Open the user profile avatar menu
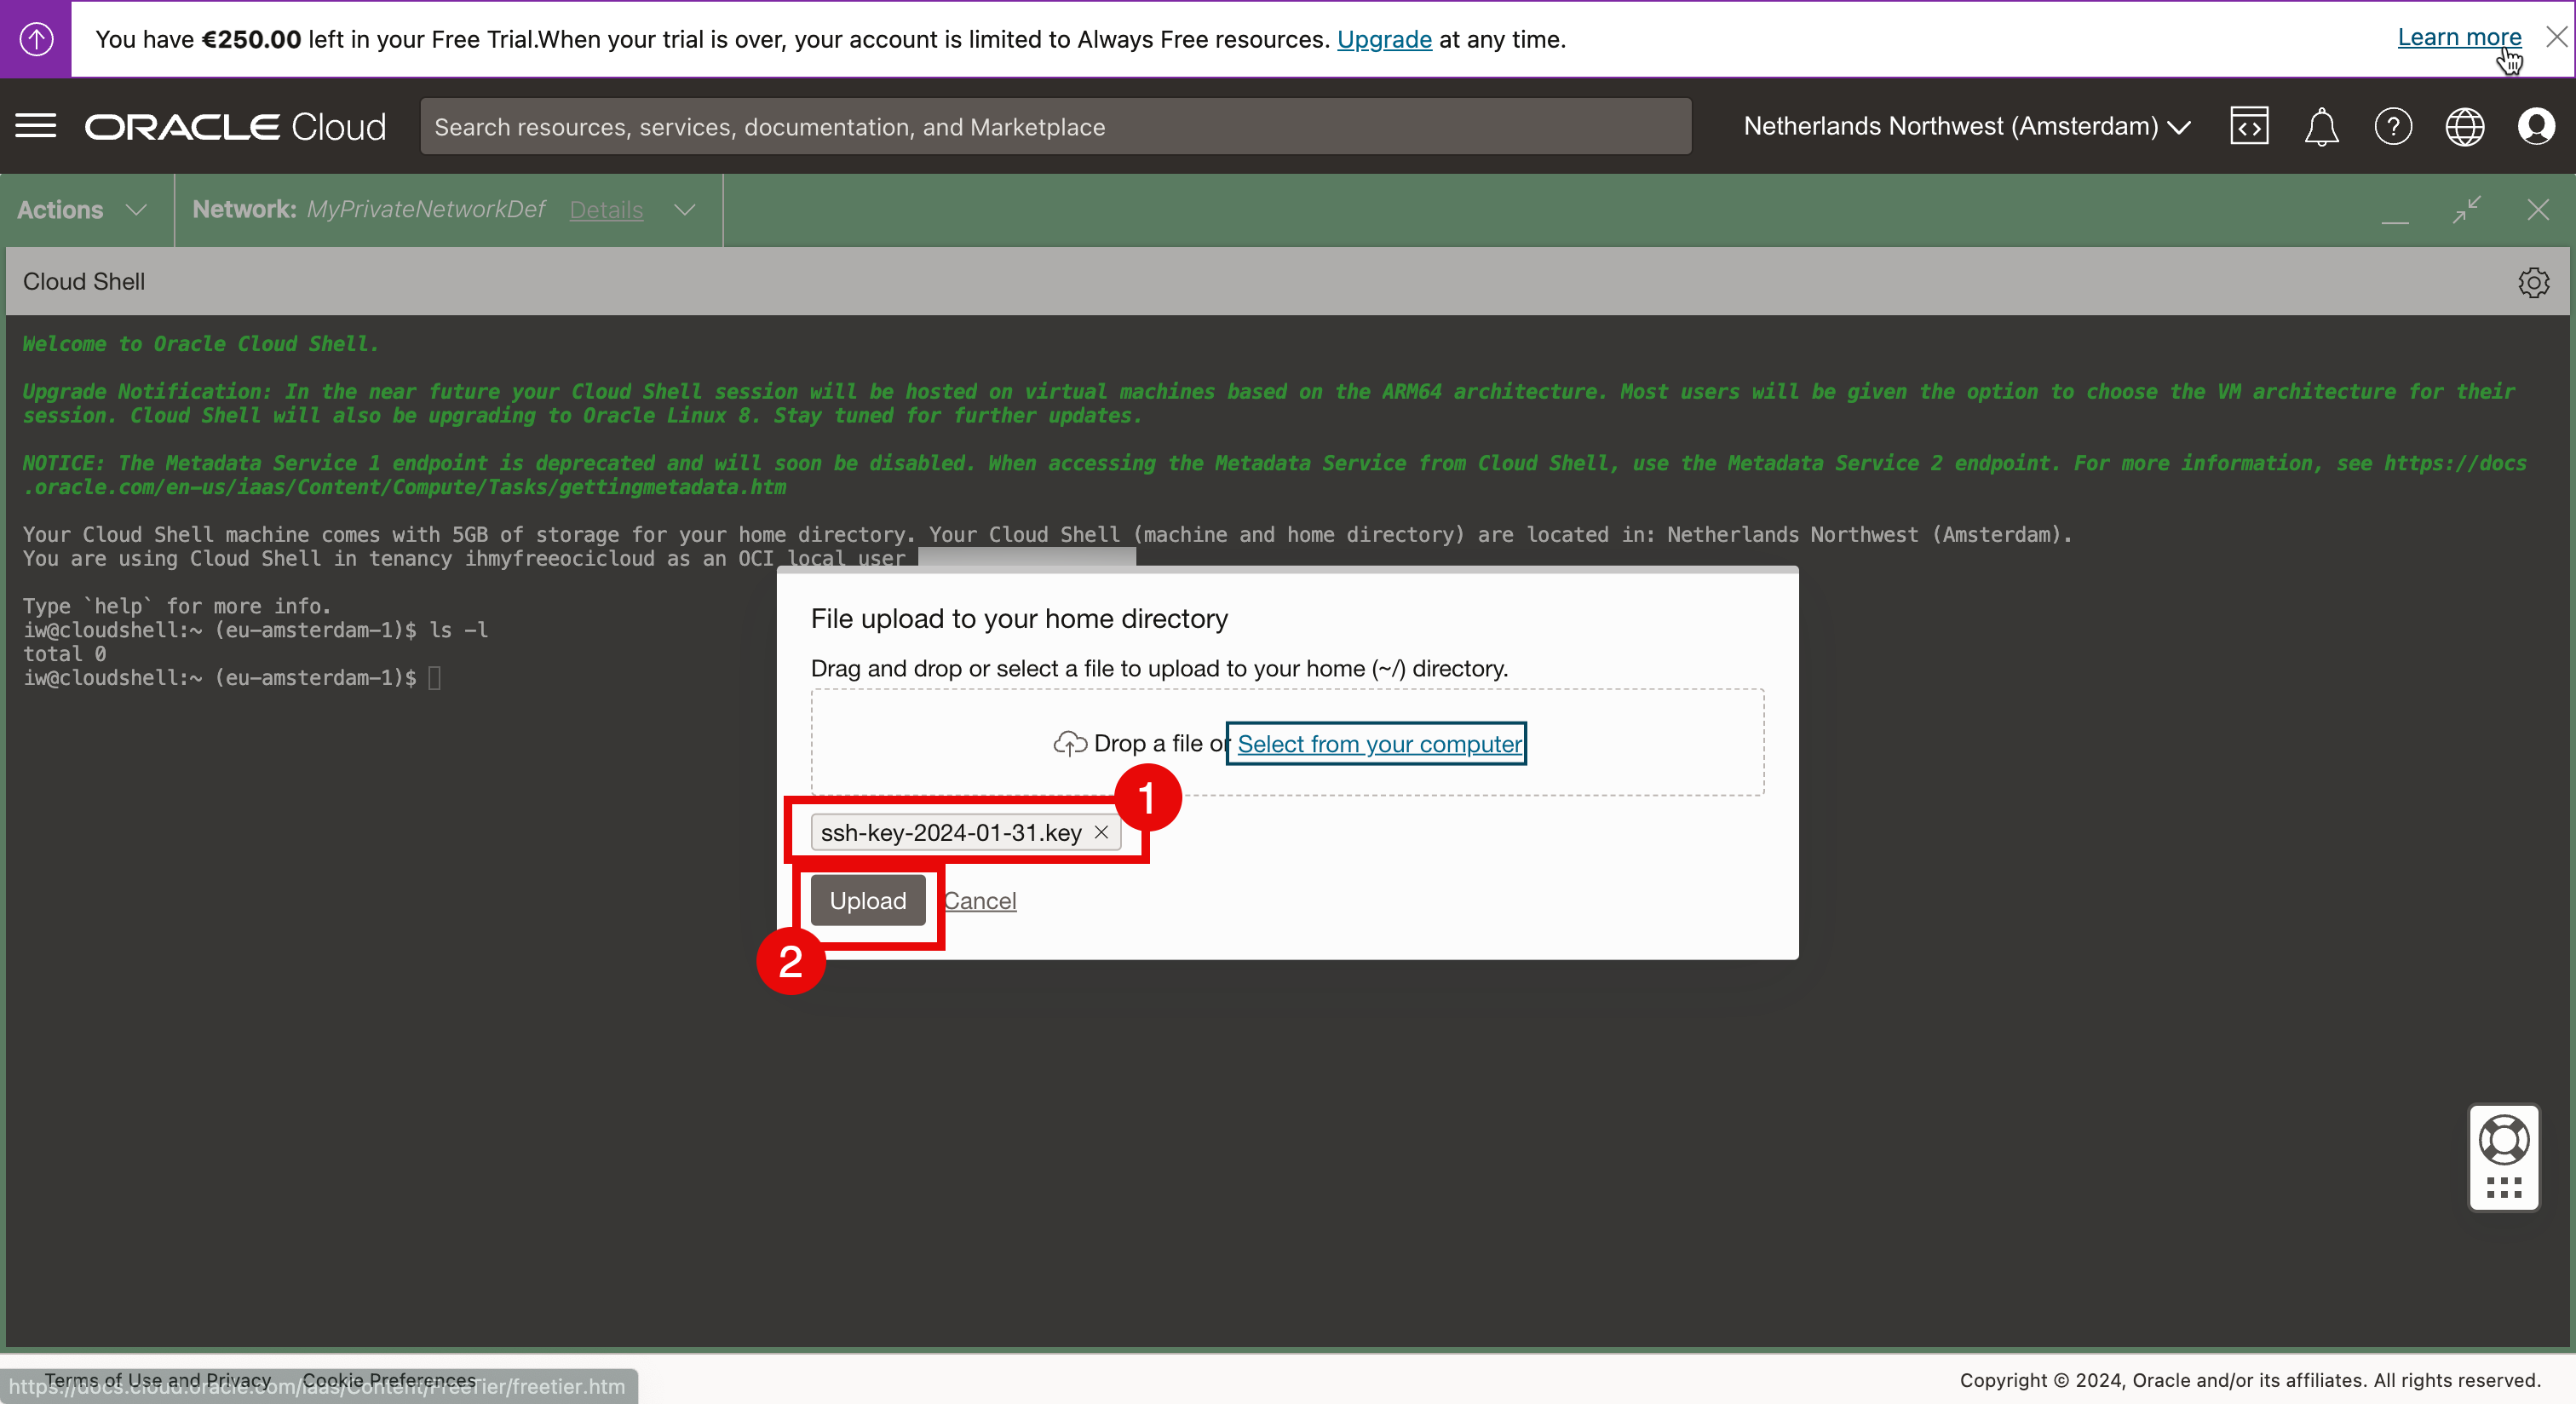The image size is (2576, 1404). [2536, 127]
